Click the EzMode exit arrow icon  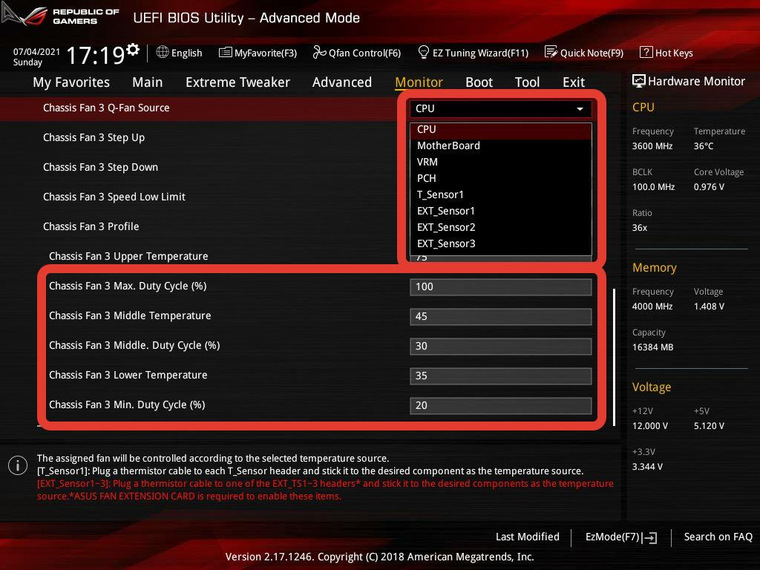tap(649, 538)
